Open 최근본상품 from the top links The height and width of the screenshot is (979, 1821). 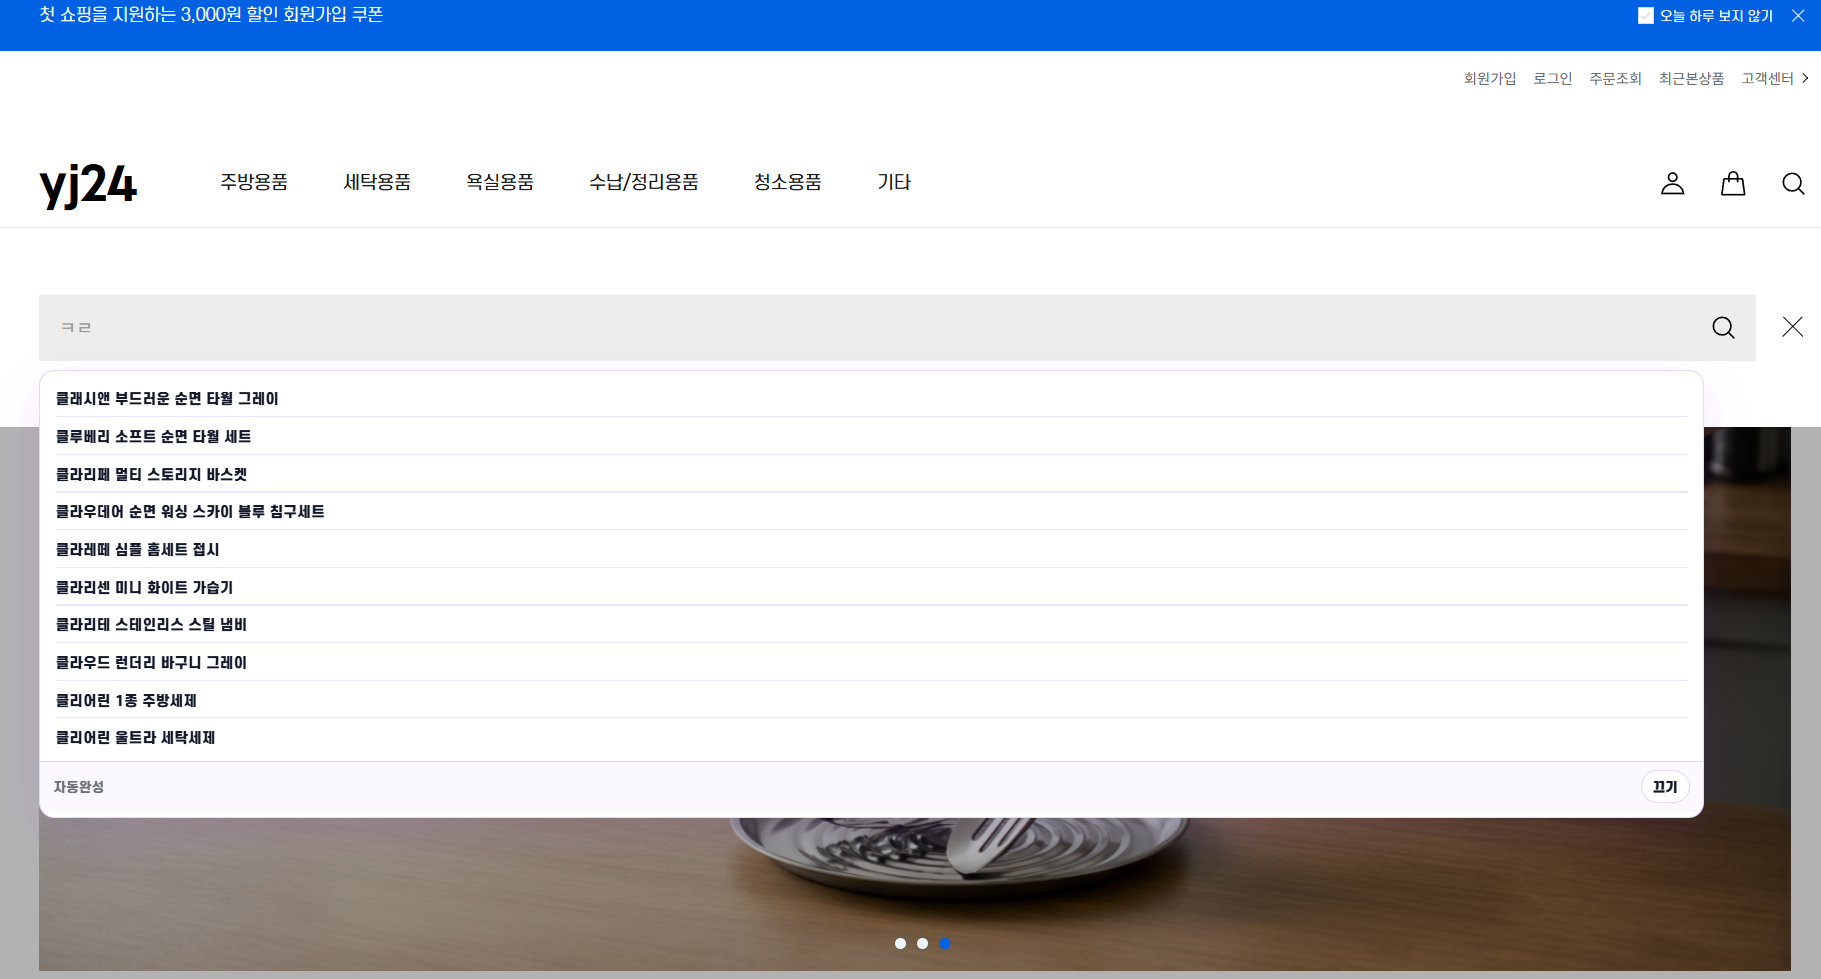[x=1690, y=78]
